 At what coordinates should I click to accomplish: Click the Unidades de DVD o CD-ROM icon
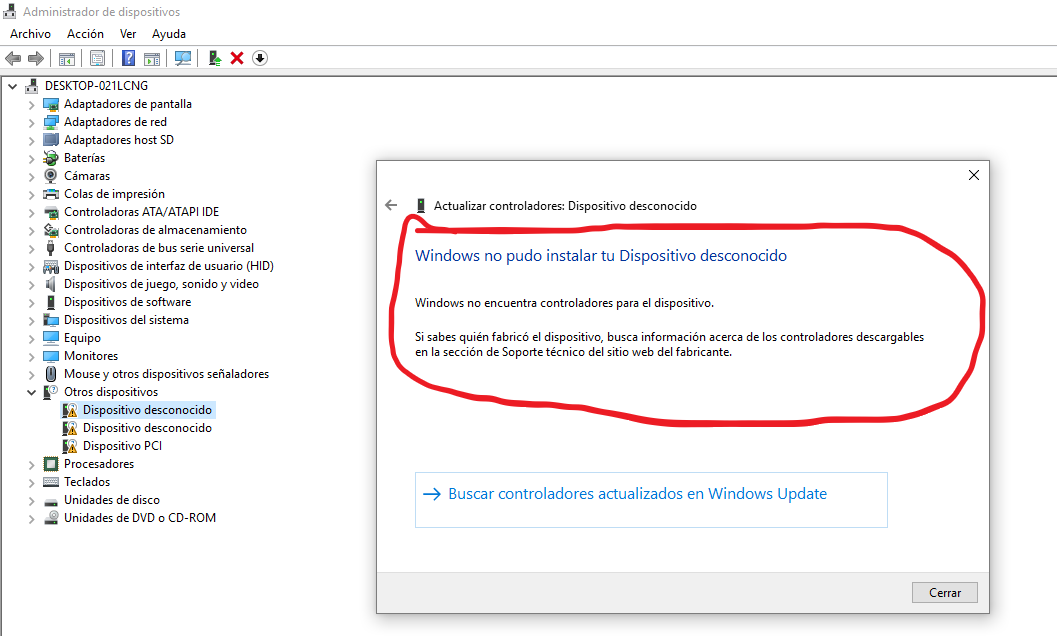click(x=51, y=518)
